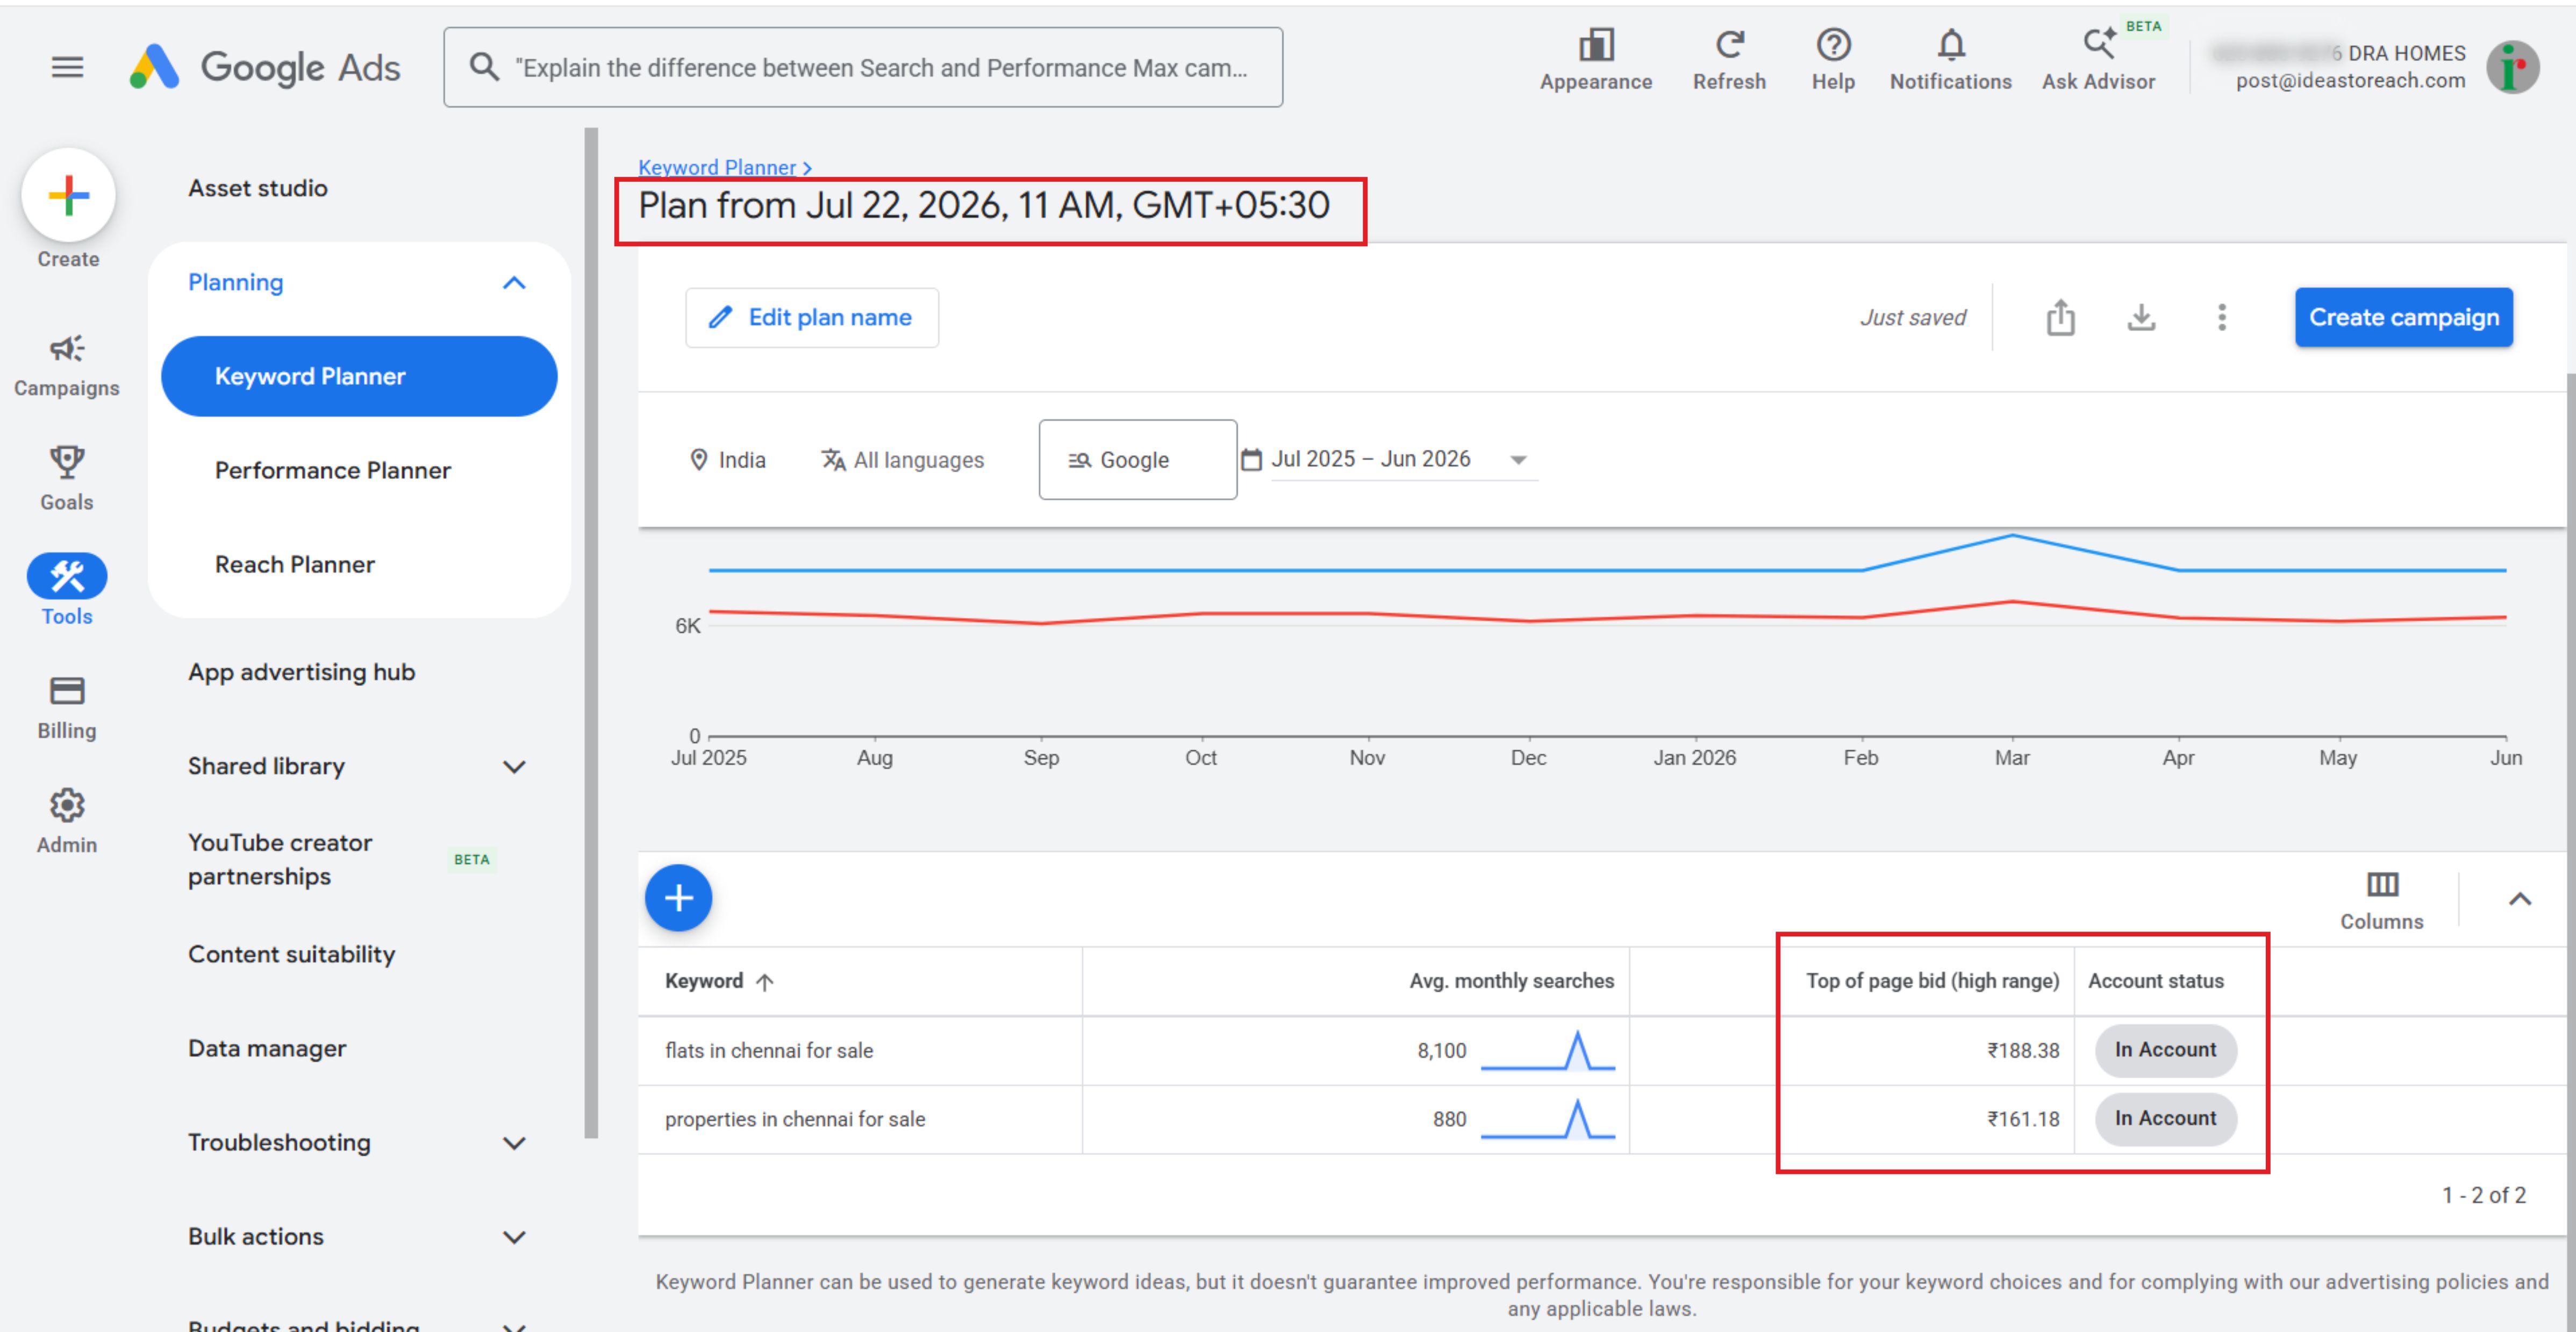Click the Create plus button
Viewport: 2576px width, 1332px height.
click(68, 195)
